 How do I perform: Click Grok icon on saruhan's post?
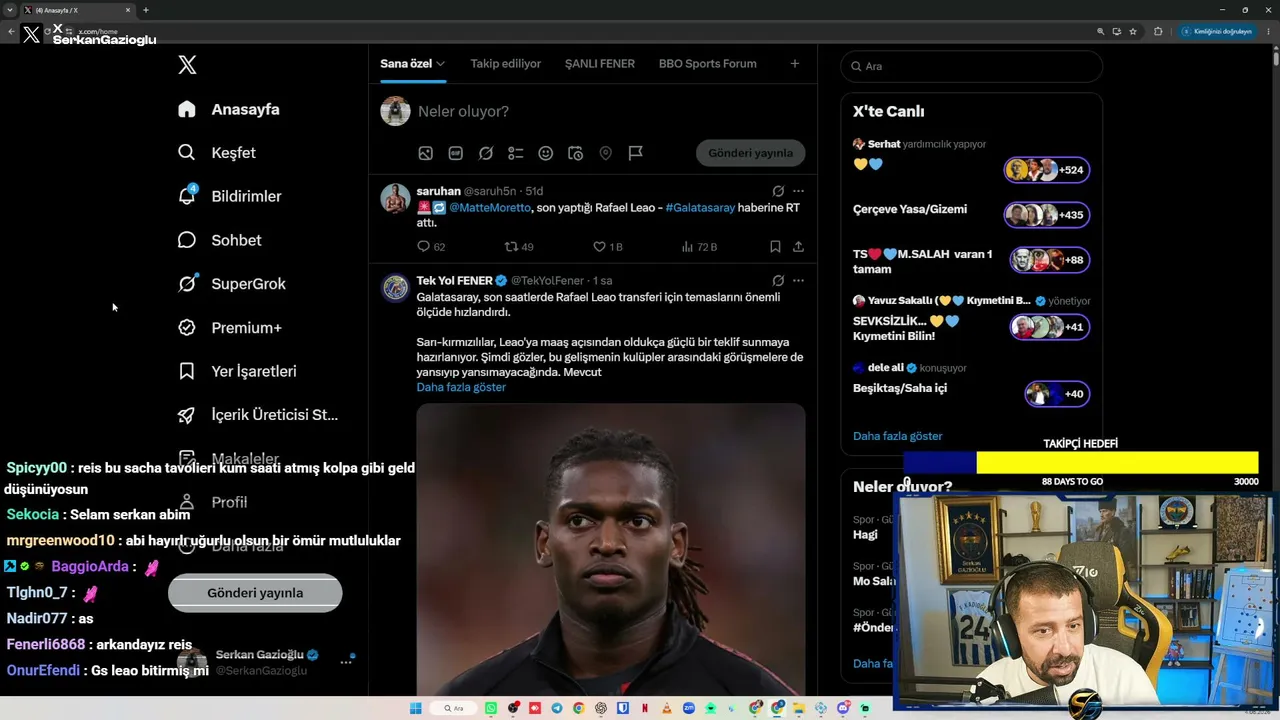[x=778, y=191]
